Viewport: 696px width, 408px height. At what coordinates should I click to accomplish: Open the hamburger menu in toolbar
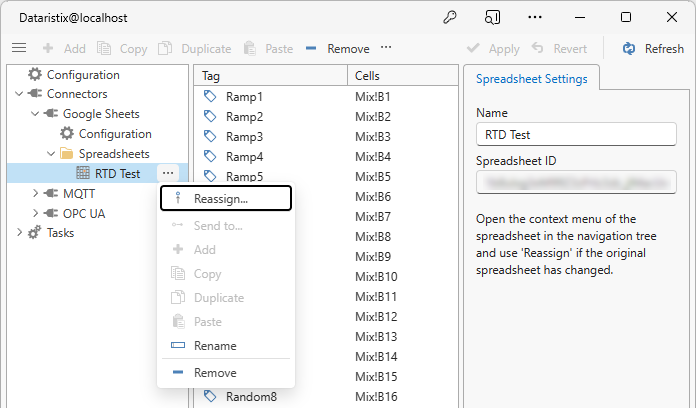tap(19, 48)
